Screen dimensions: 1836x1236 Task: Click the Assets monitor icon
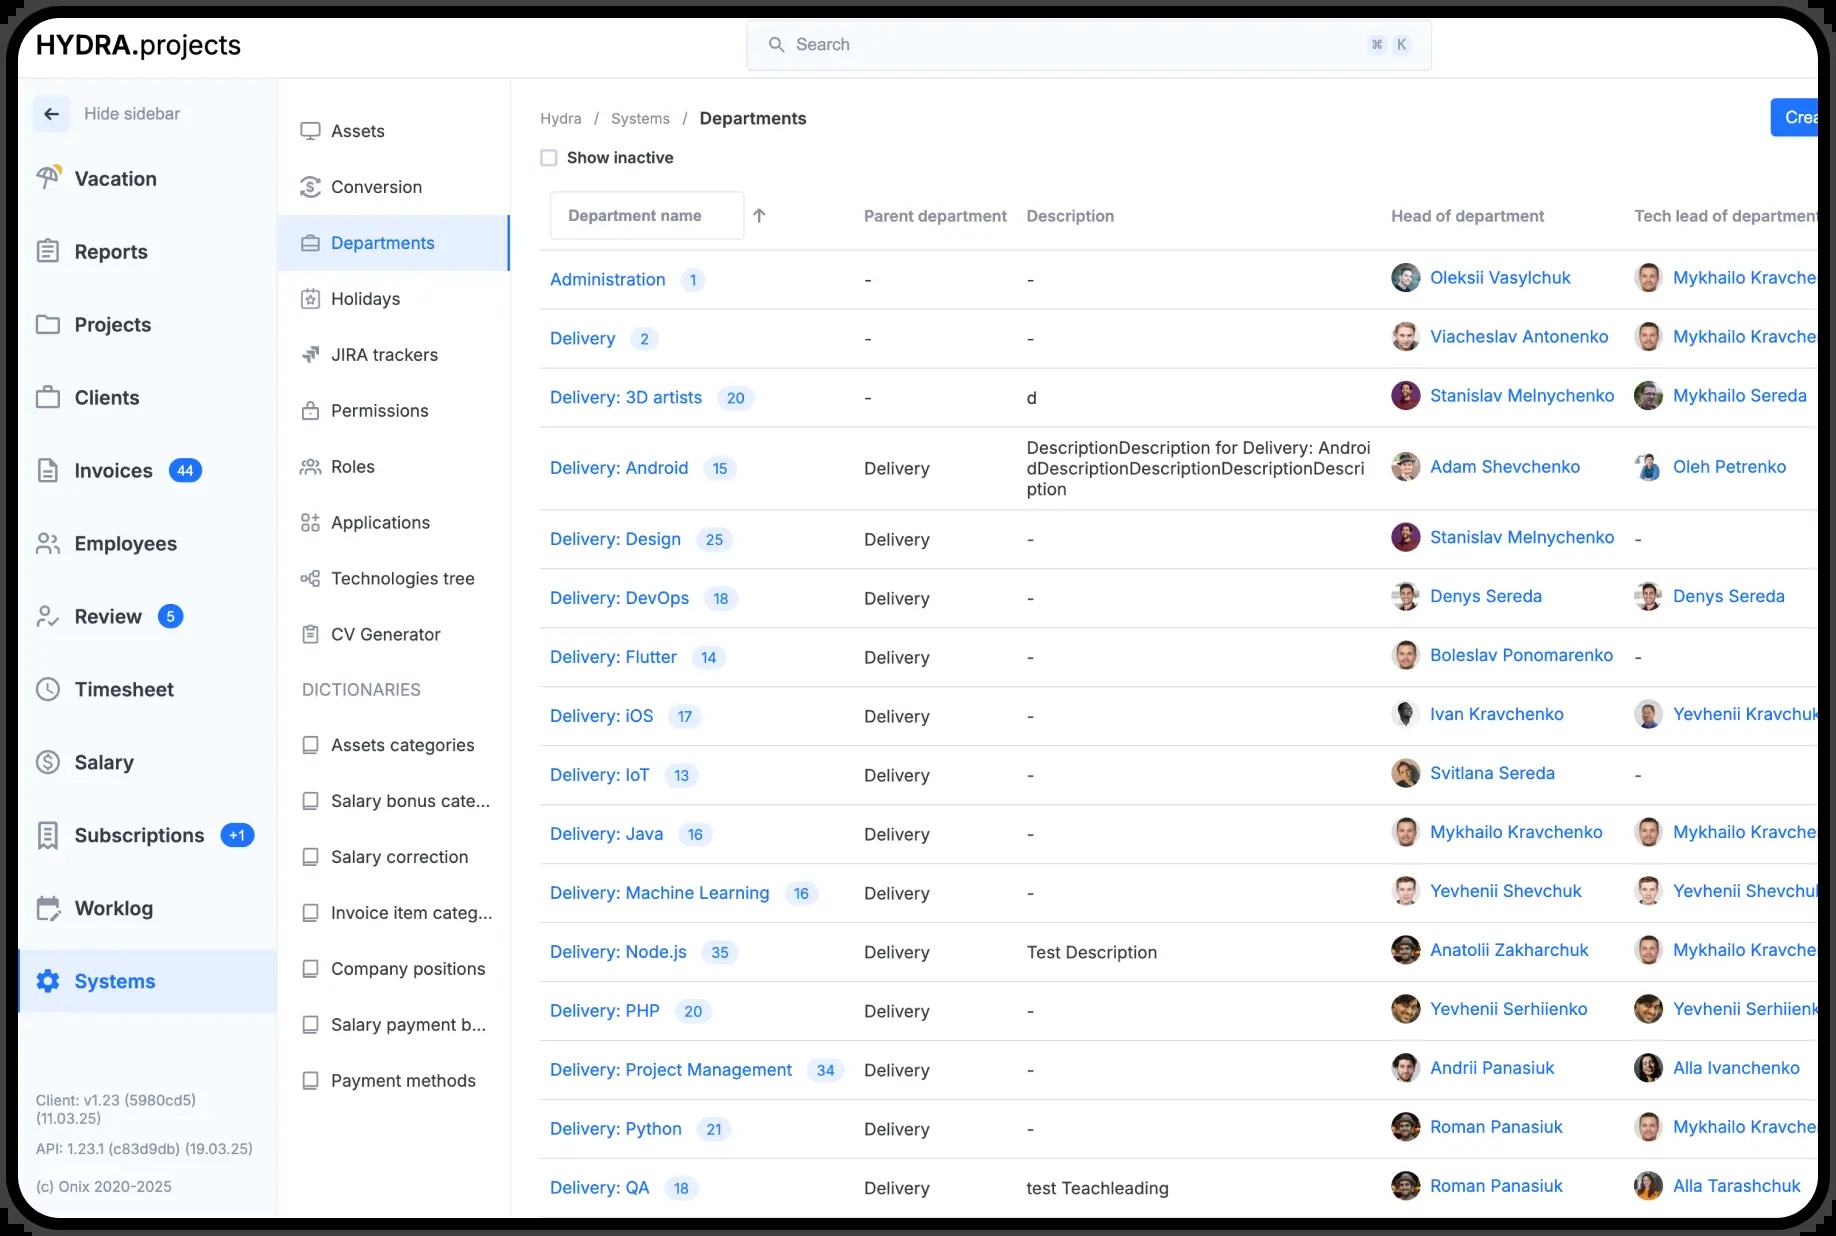(311, 131)
